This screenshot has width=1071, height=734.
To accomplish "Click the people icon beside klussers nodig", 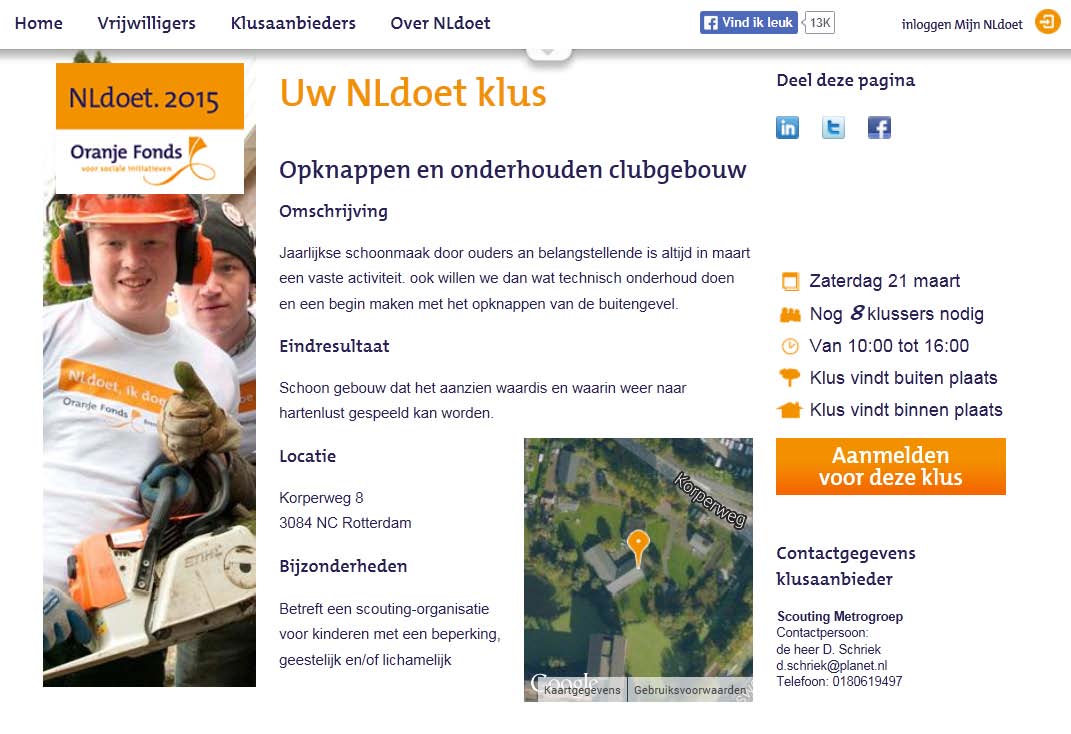I will click(x=790, y=315).
